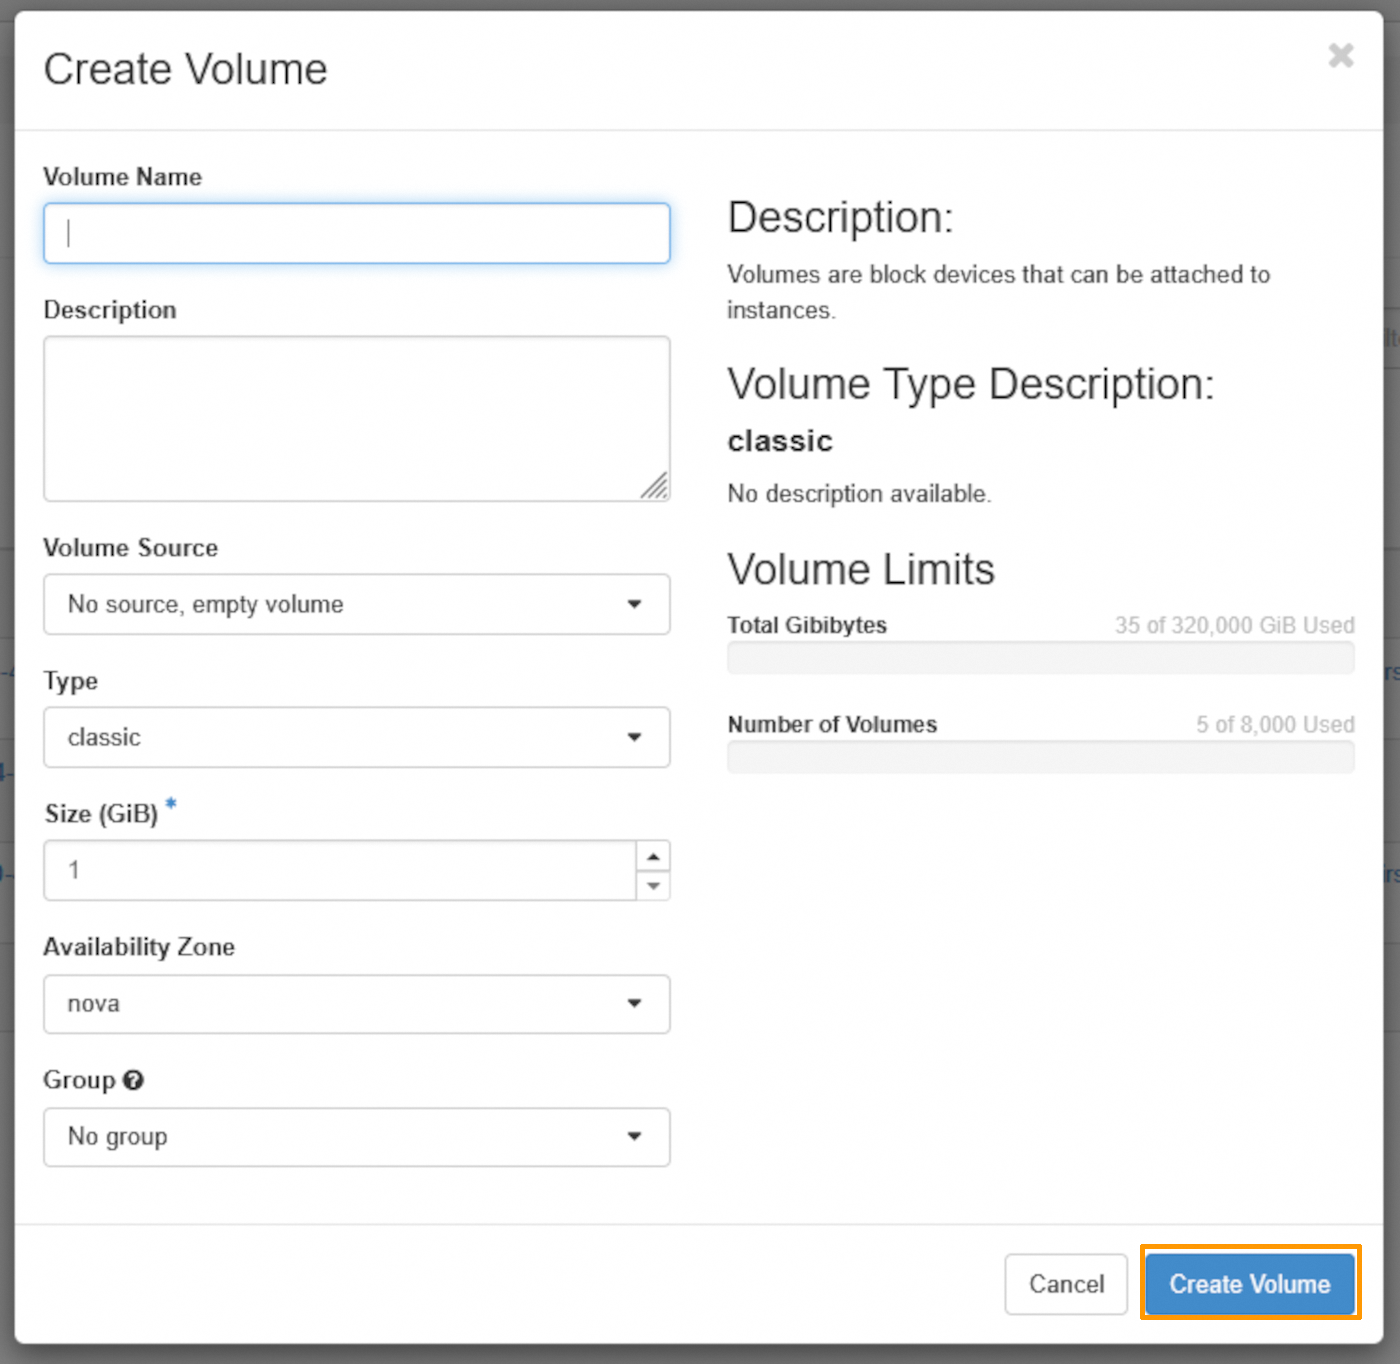The height and width of the screenshot is (1364, 1400).
Task: Click the Type dropdown caret icon
Action: (x=635, y=737)
